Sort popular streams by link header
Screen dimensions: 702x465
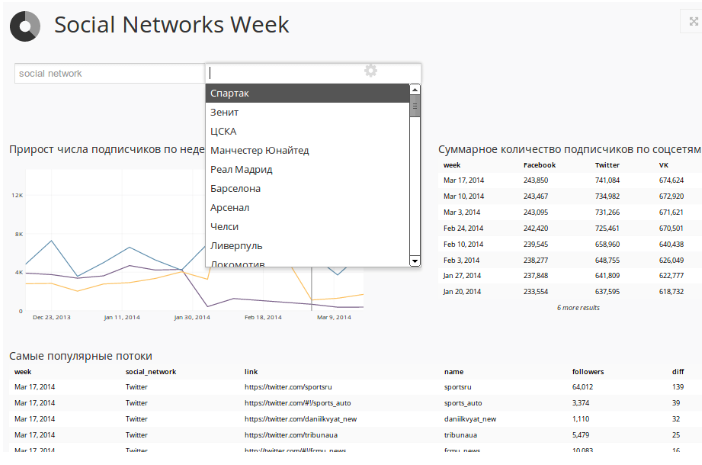coord(251,371)
